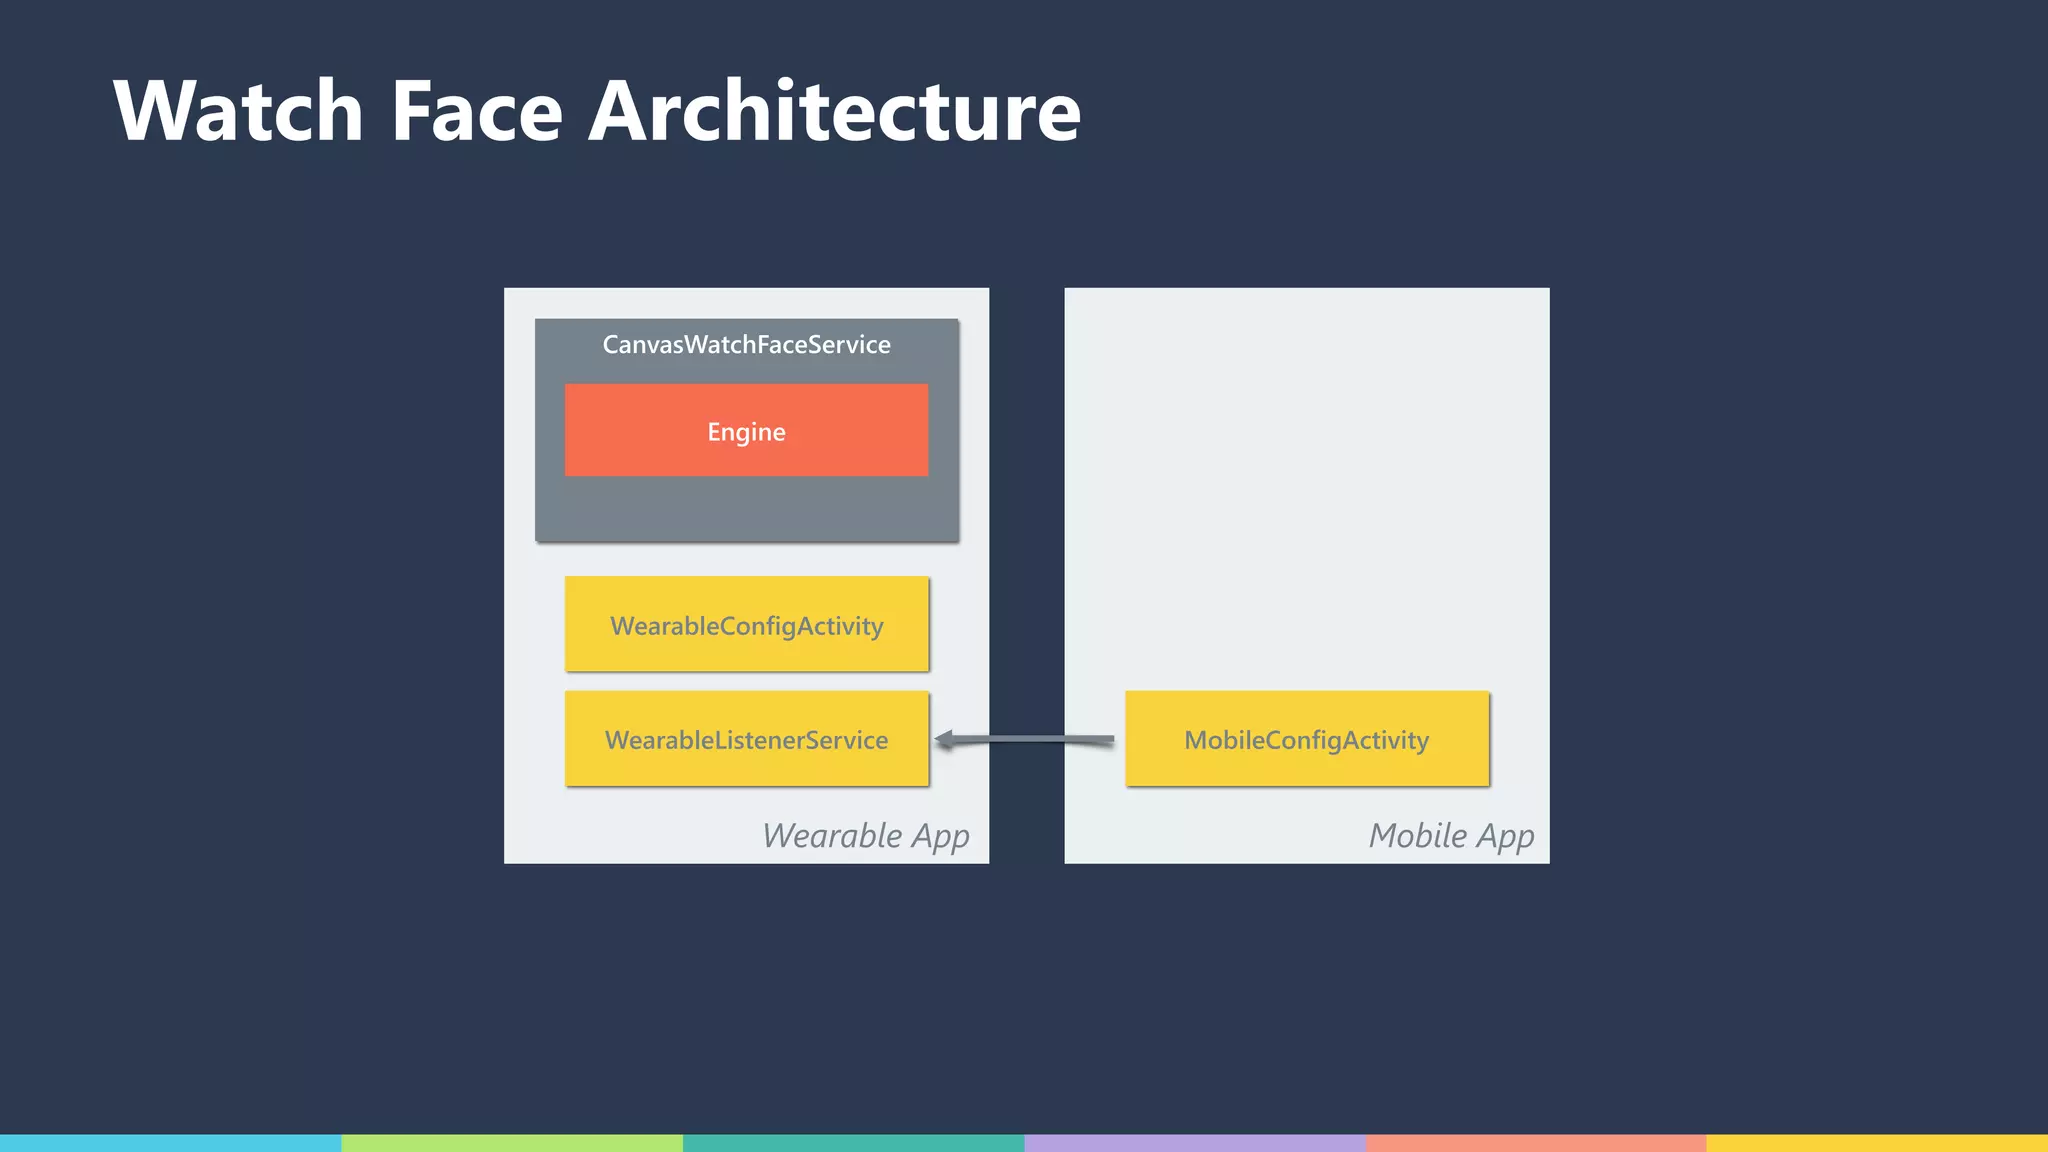Screen dimensions: 2048x1152
Task: Click the lime green bottom color segment
Action: [x=512, y=1143]
